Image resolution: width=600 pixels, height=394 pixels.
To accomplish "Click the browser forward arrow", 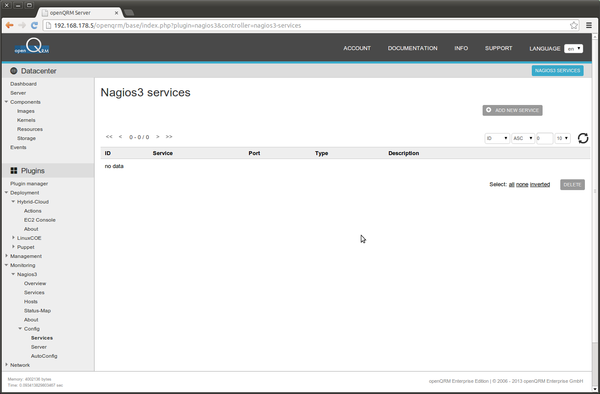I will [22, 25].
